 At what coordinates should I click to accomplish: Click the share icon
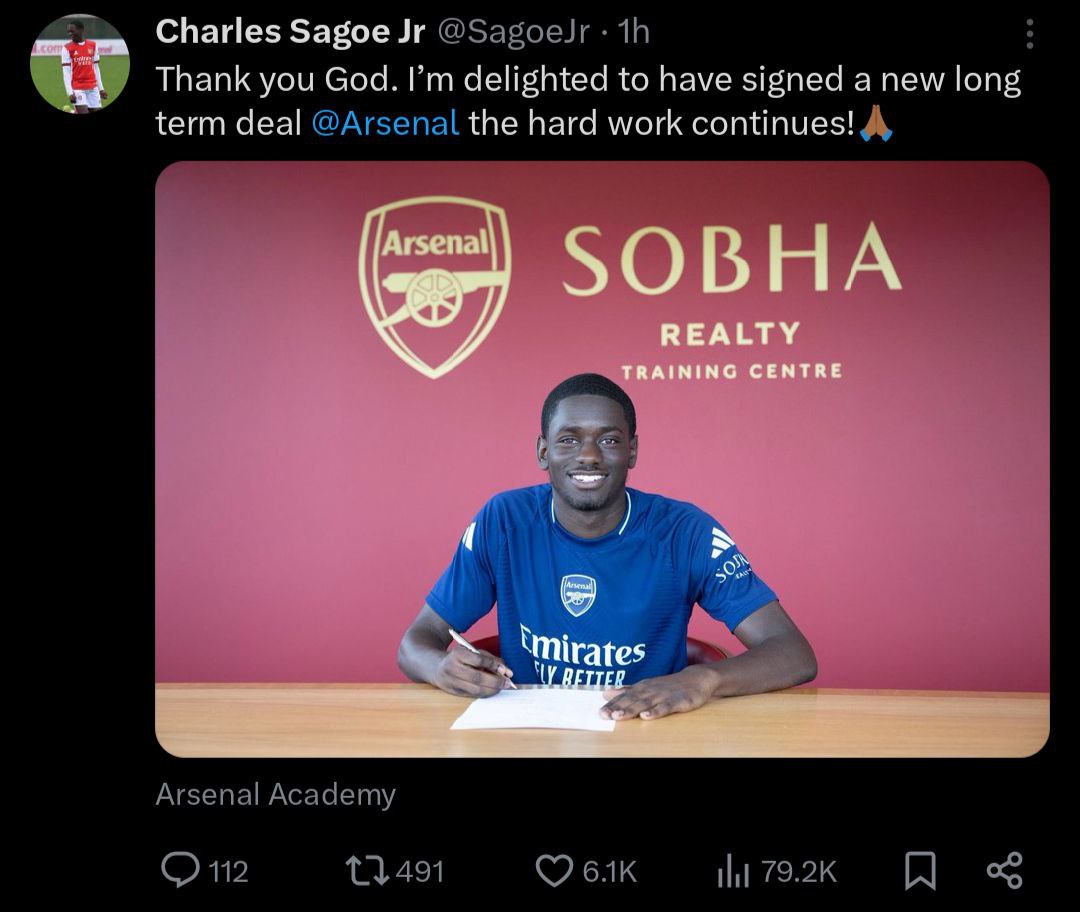tap(1004, 870)
